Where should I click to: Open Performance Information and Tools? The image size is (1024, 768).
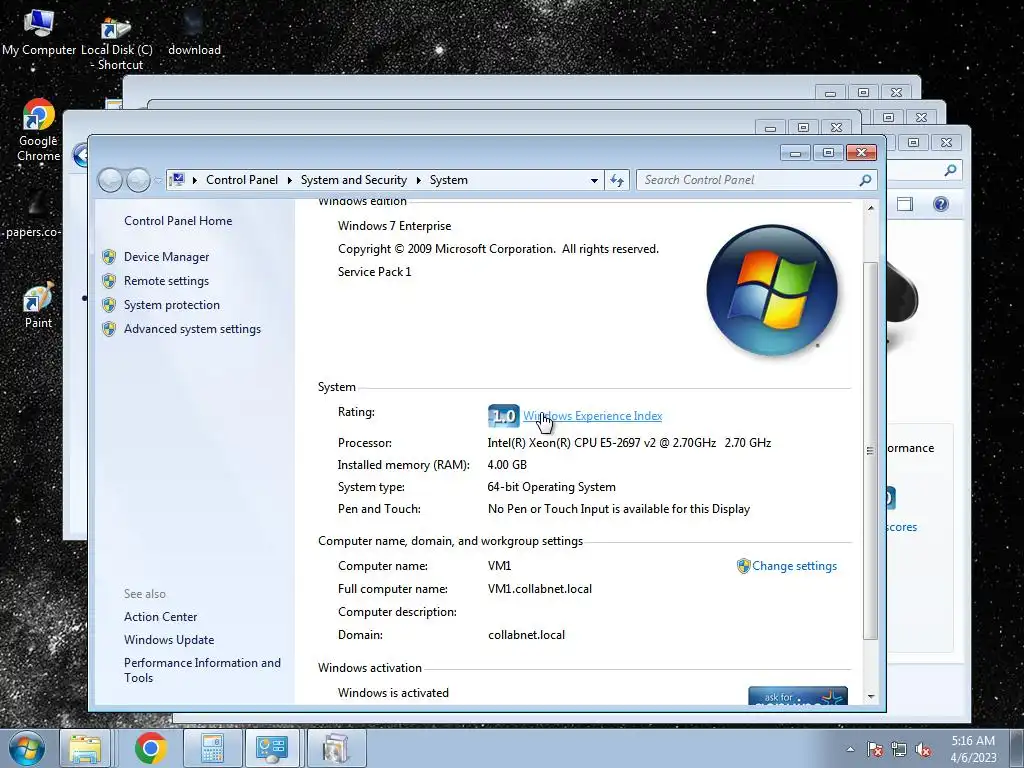(x=202, y=670)
